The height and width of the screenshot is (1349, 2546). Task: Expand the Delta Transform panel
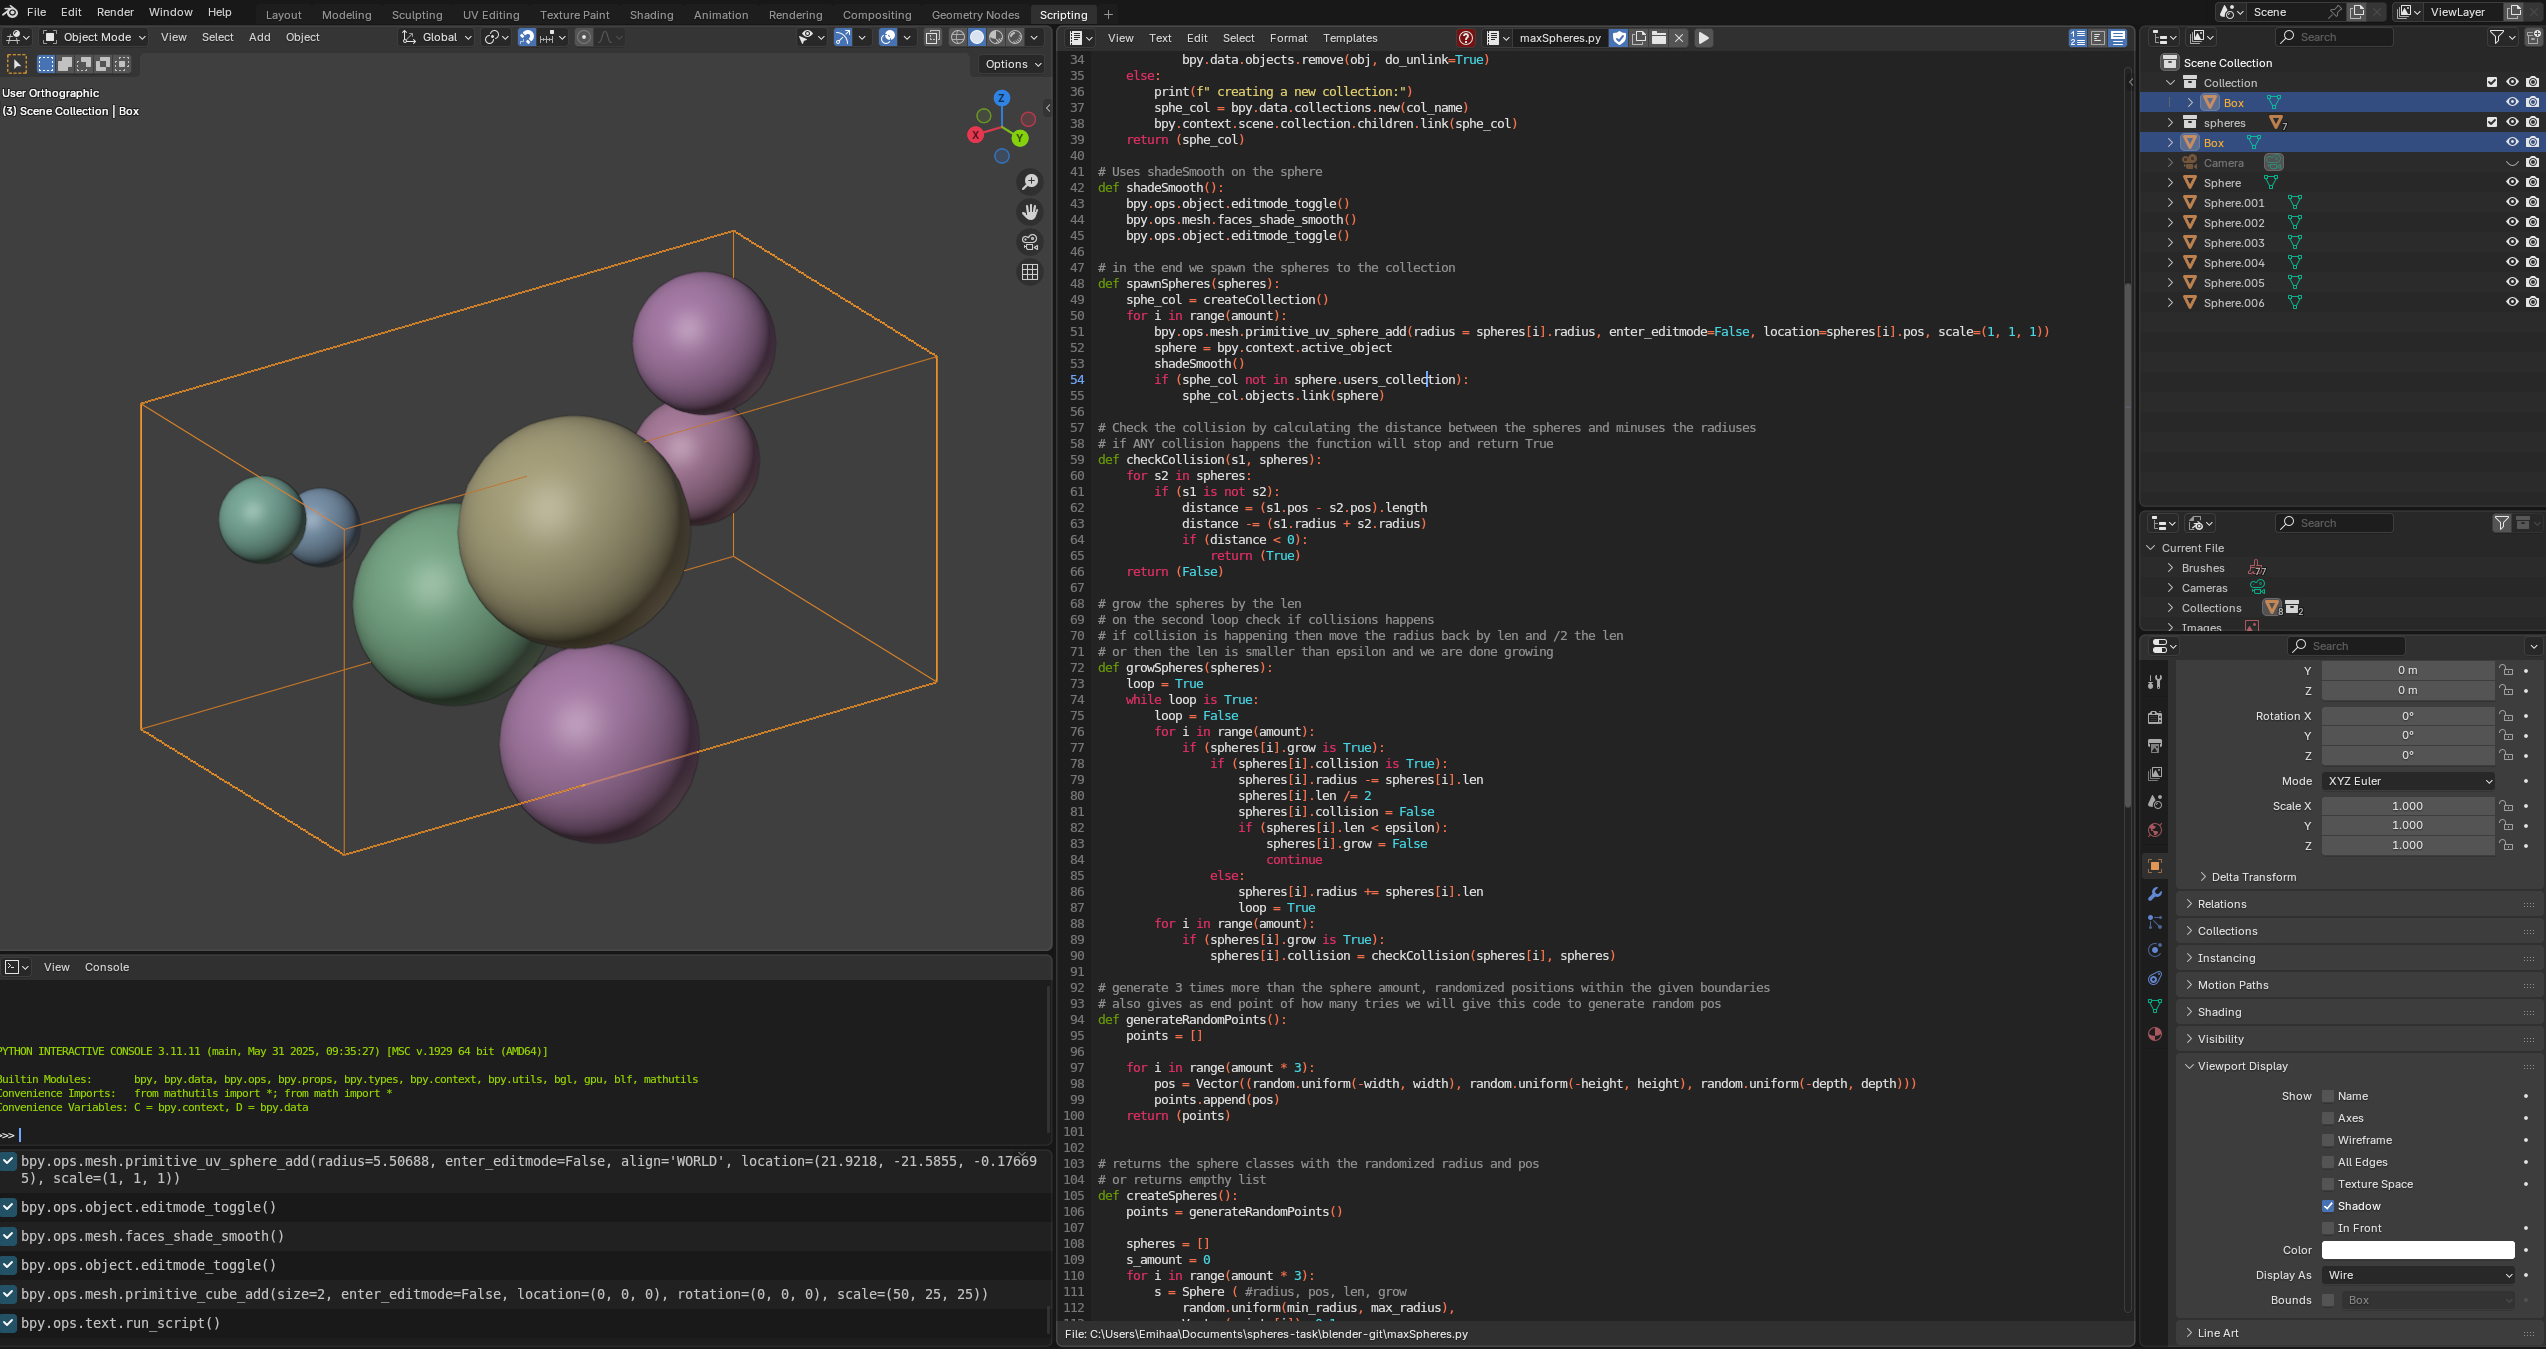coord(2253,877)
